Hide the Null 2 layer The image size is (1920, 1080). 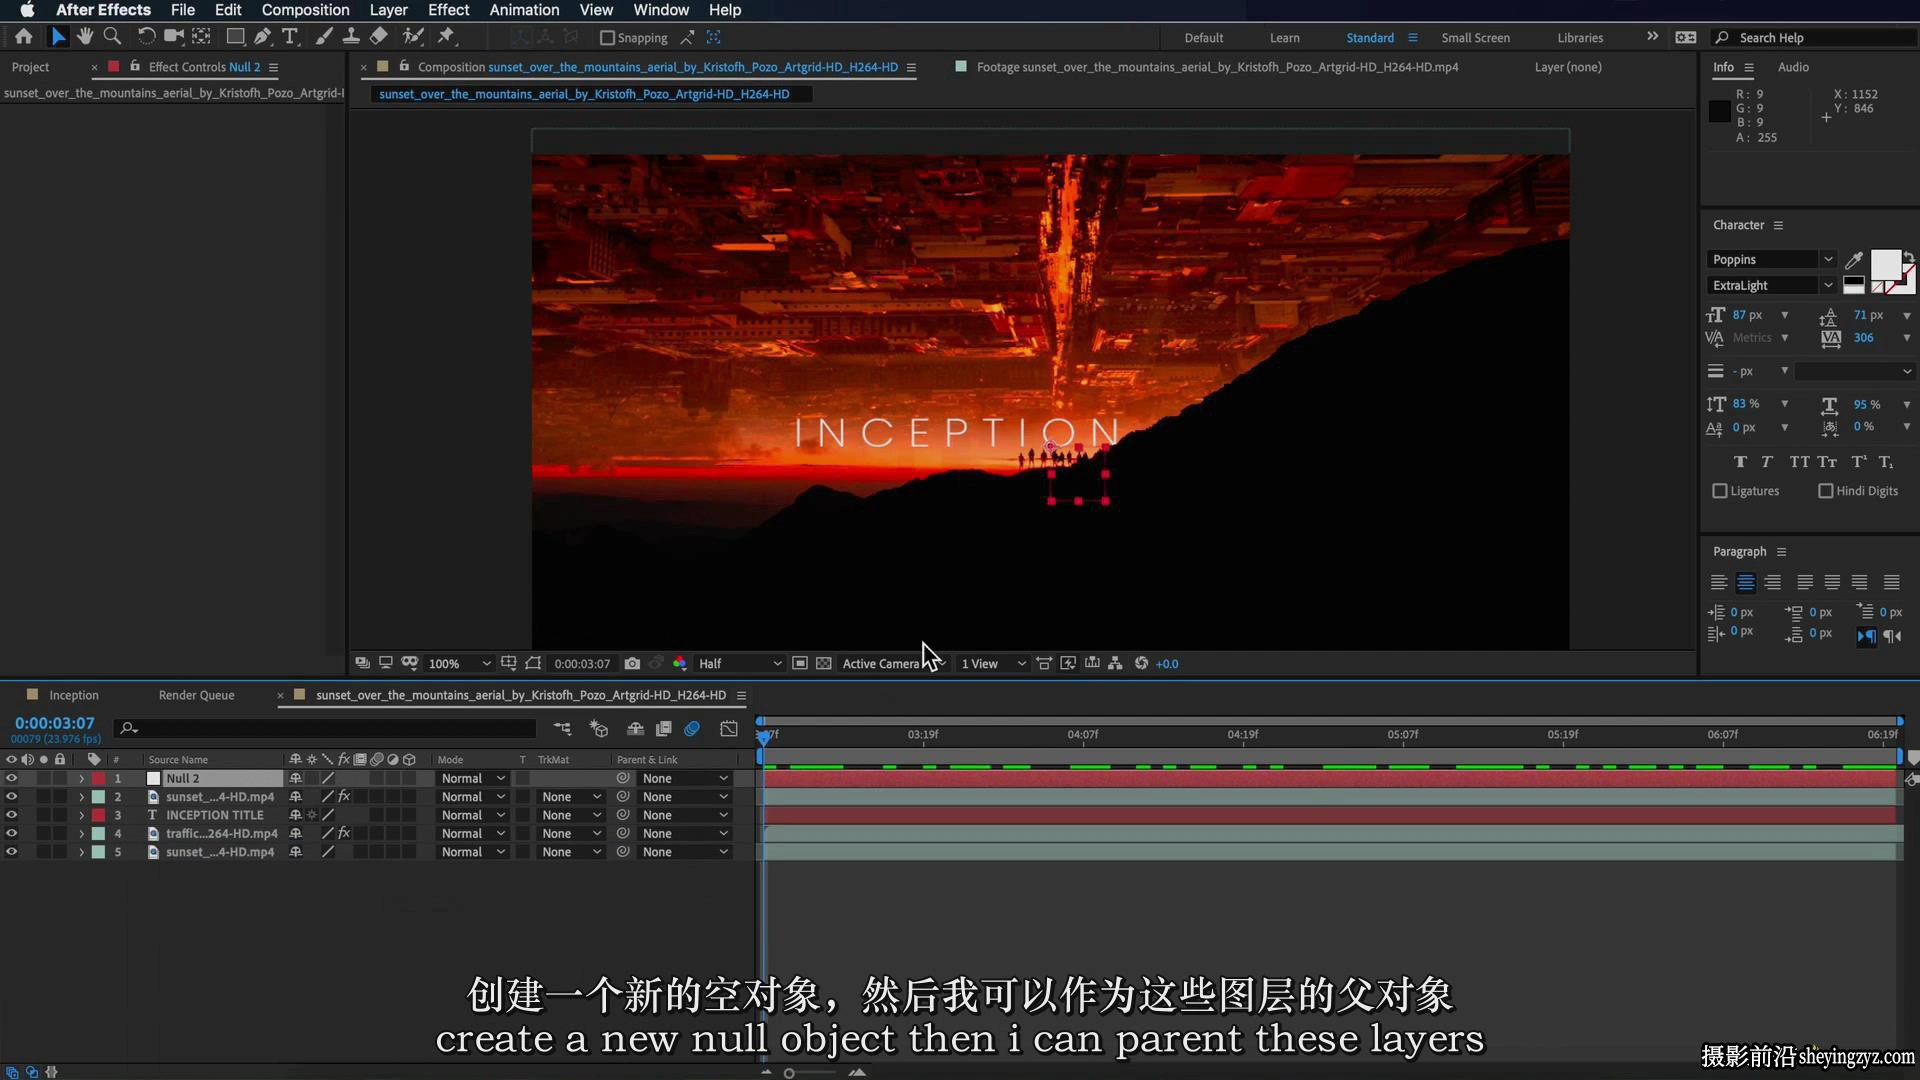coord(11,778)
